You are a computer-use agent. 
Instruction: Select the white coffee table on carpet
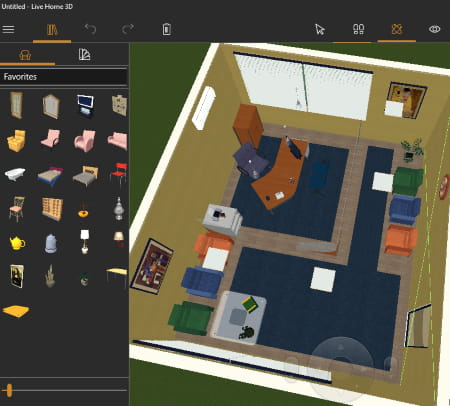[323, 279]
